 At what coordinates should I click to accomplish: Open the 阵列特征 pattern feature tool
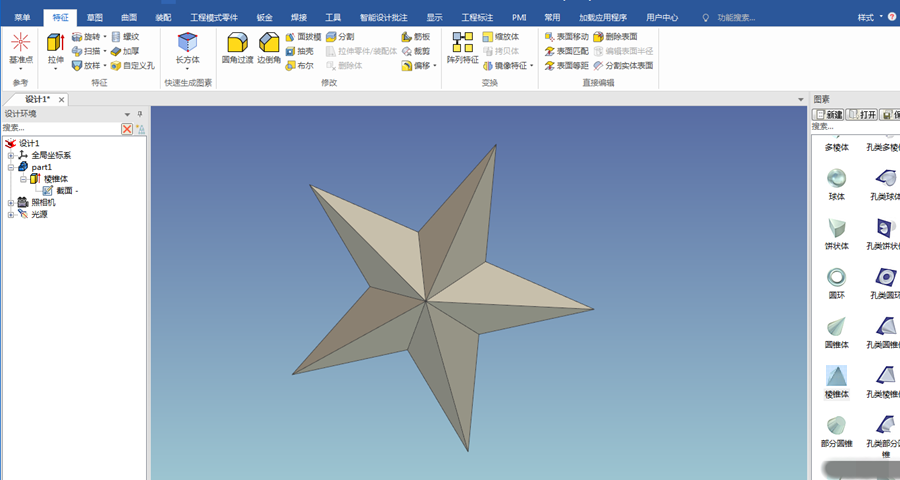coord(463,49)
